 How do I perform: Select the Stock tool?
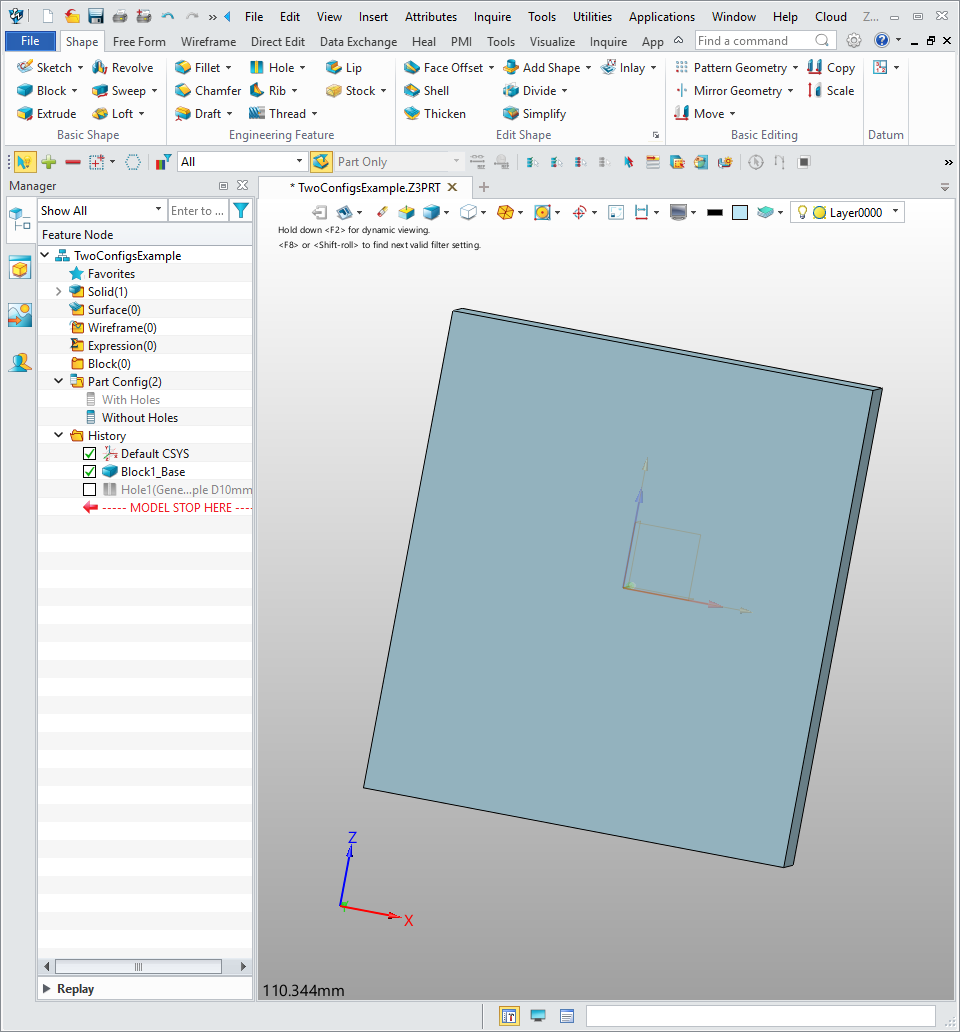351,91
